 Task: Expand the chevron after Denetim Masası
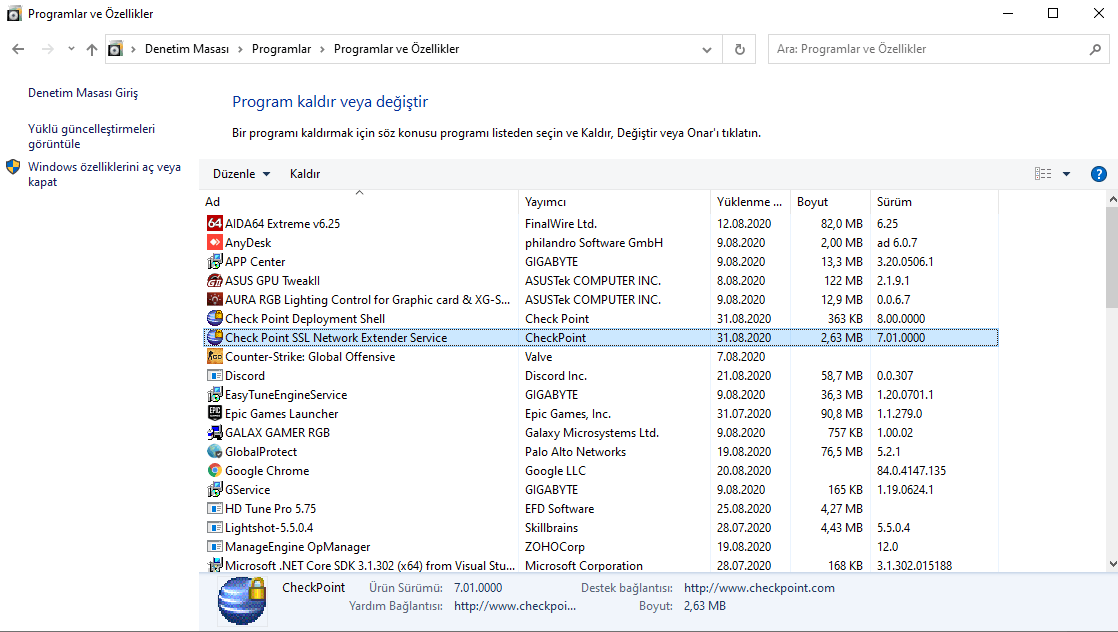tap(240, 49)
